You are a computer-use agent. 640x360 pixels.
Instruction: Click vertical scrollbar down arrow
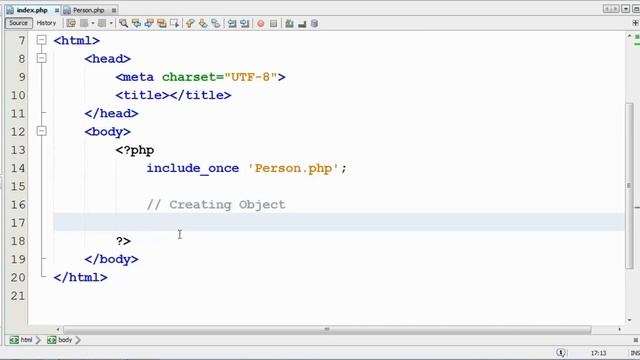click(x=629, y=320)
